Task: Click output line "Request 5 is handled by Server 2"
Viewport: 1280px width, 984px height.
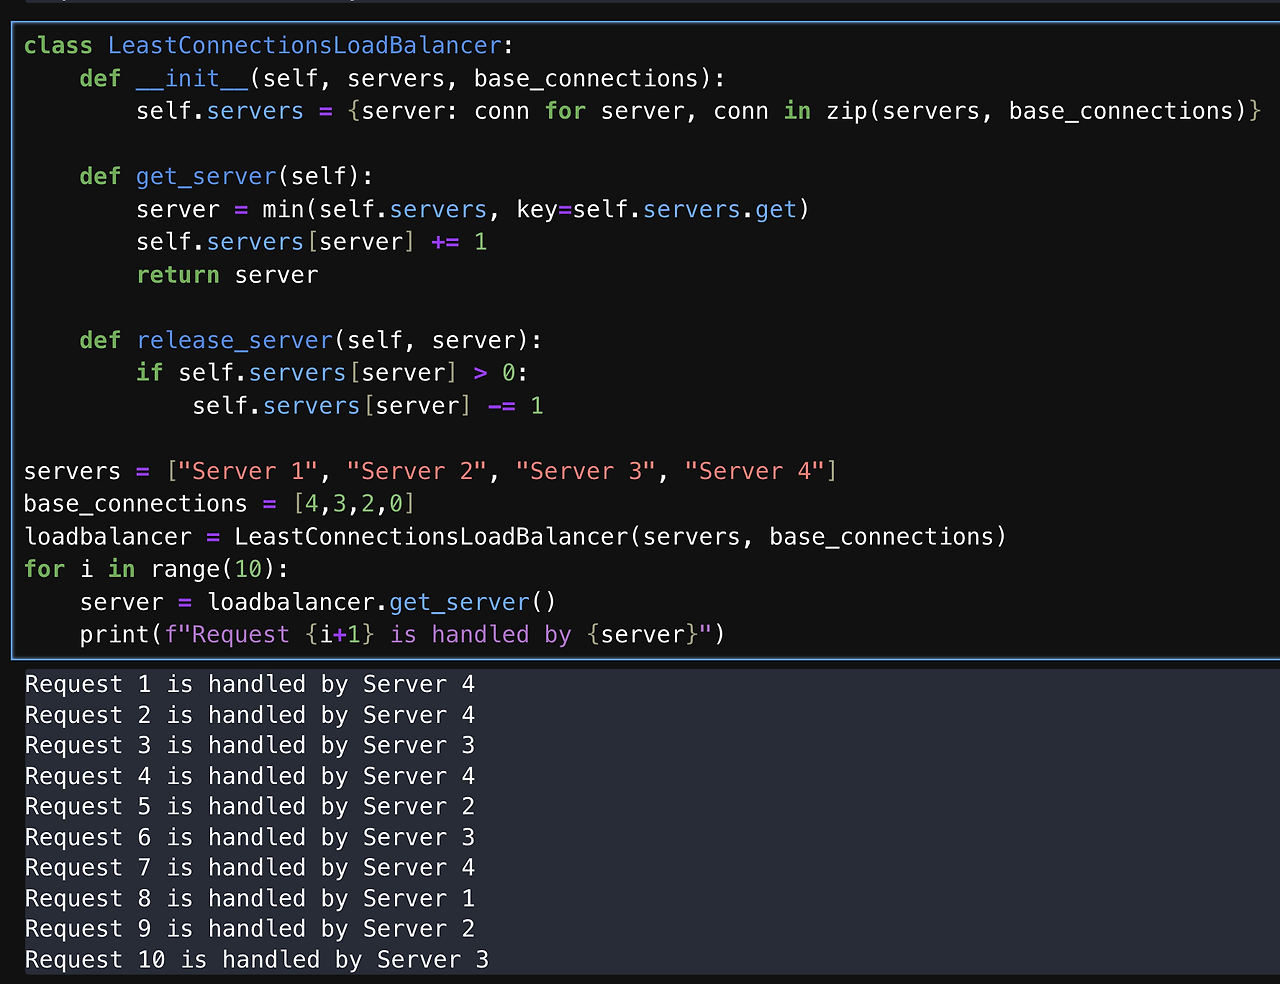Action: pyautogui.click(x=250, y=807)
